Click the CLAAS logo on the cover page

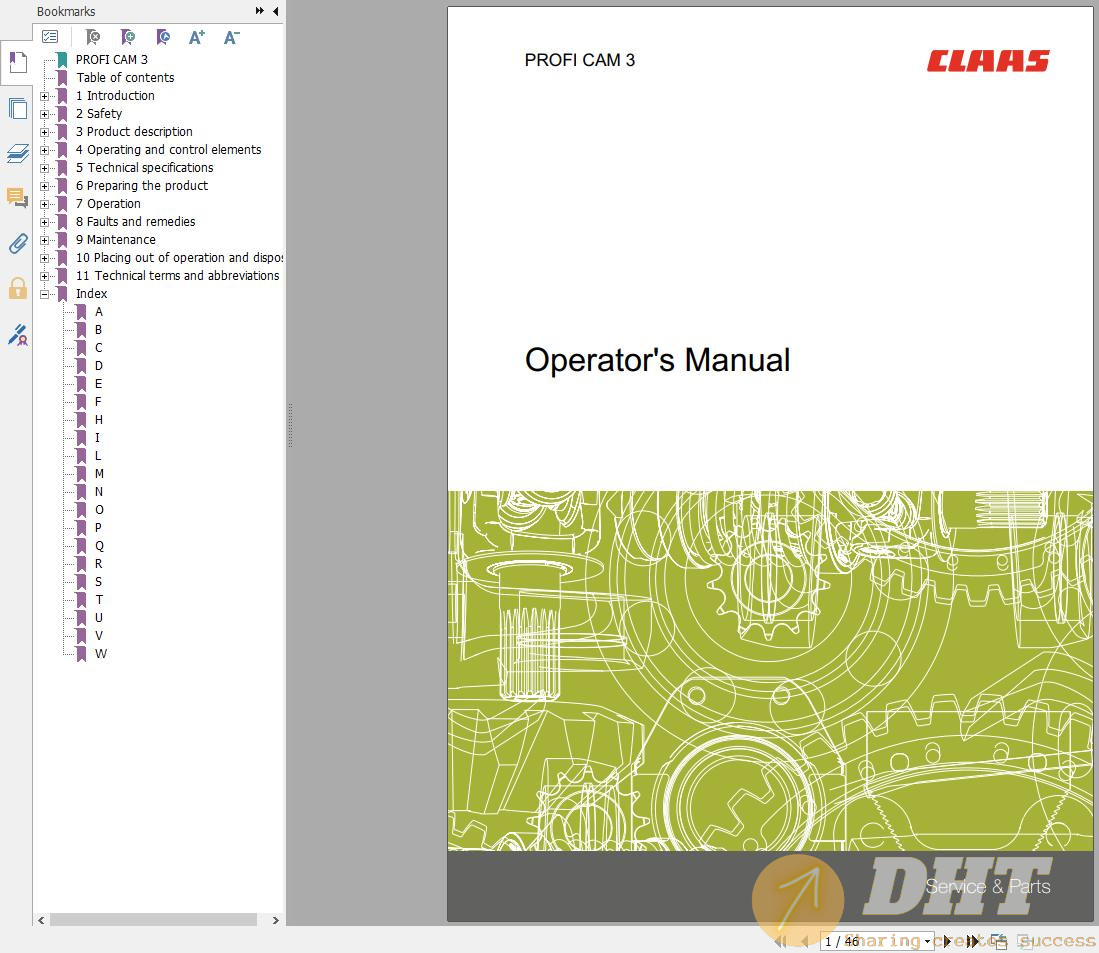tap(988, 61)
